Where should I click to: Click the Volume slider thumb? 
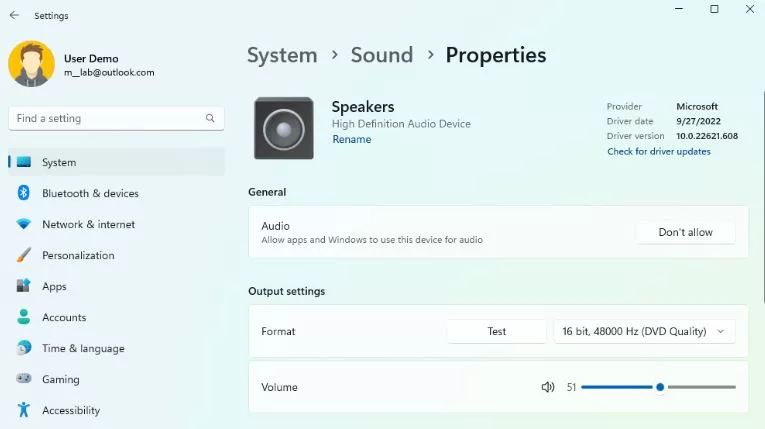[660, 387]
